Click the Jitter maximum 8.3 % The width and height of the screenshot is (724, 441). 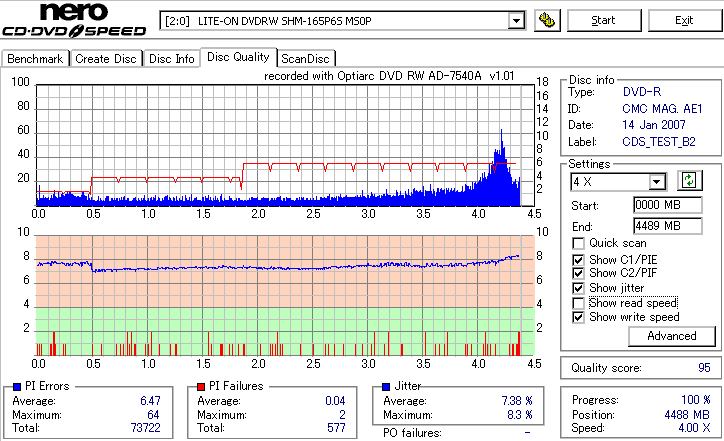(x=520, y=415)
